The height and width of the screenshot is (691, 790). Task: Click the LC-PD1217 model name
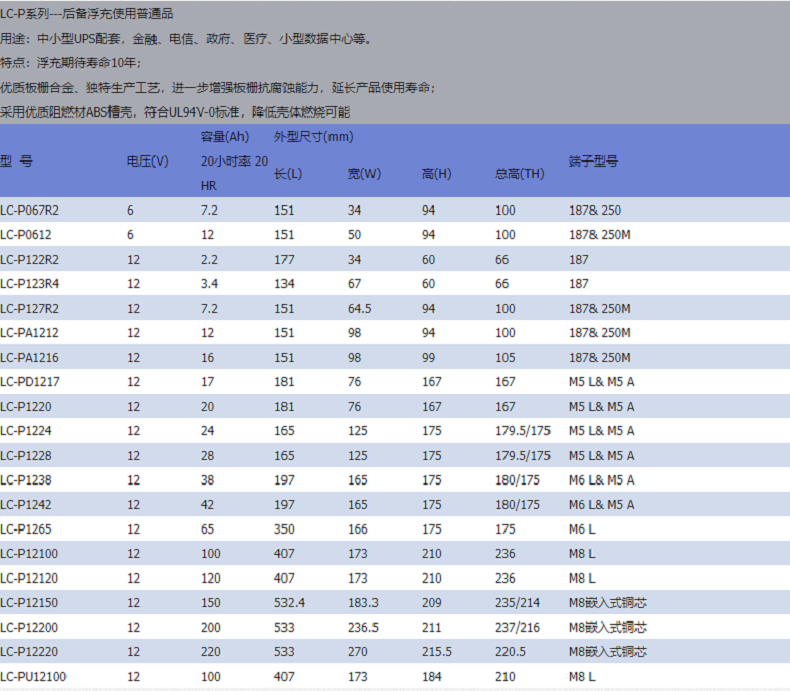(x=30, y=382)
